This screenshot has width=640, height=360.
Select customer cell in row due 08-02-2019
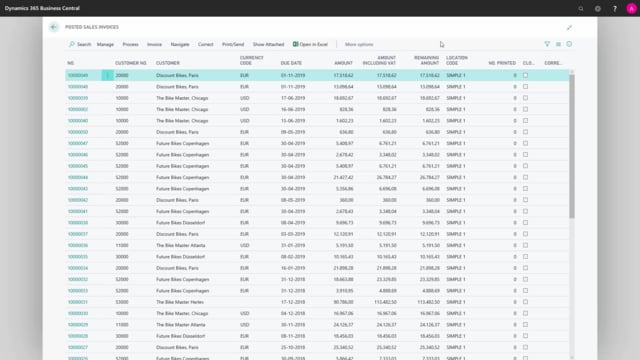click(x=180, y=257)
